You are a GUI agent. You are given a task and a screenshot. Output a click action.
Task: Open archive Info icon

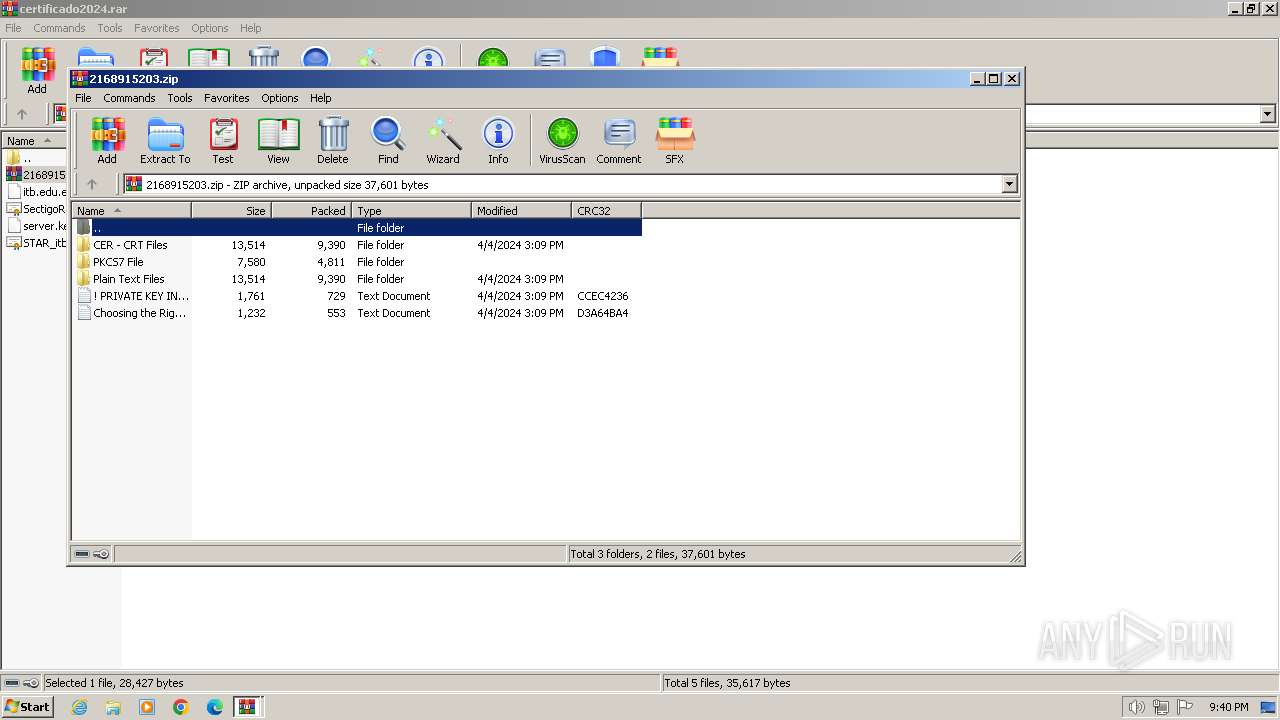click(x=498, y=140)
